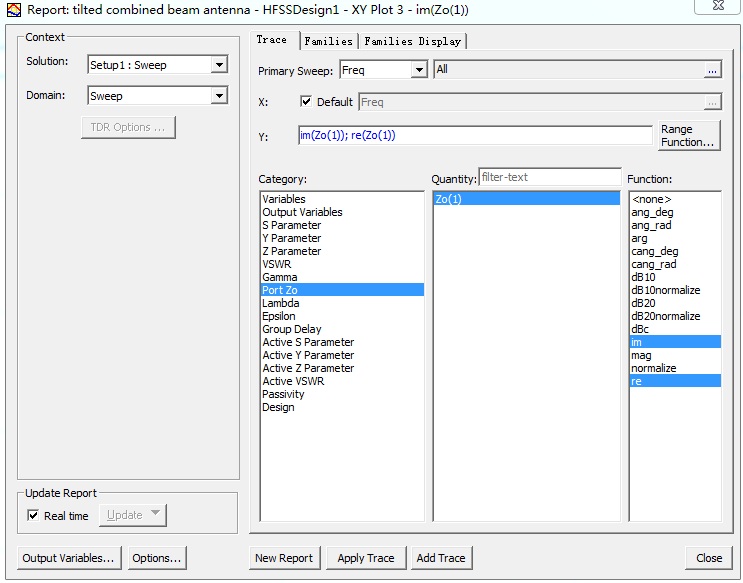743x583 pixels.
Task: Open the Update button dropdown arrow
Action: pyautogui.click(x=155, y=513)
